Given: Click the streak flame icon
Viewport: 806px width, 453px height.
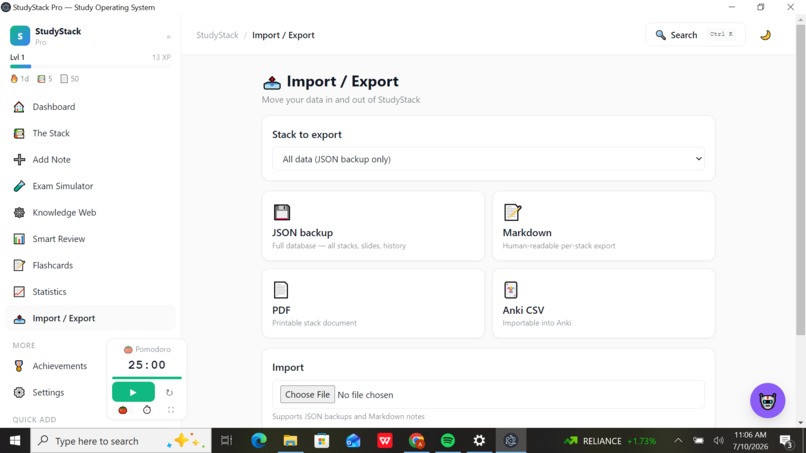Looking at the screenshot, I should (14, 79).
